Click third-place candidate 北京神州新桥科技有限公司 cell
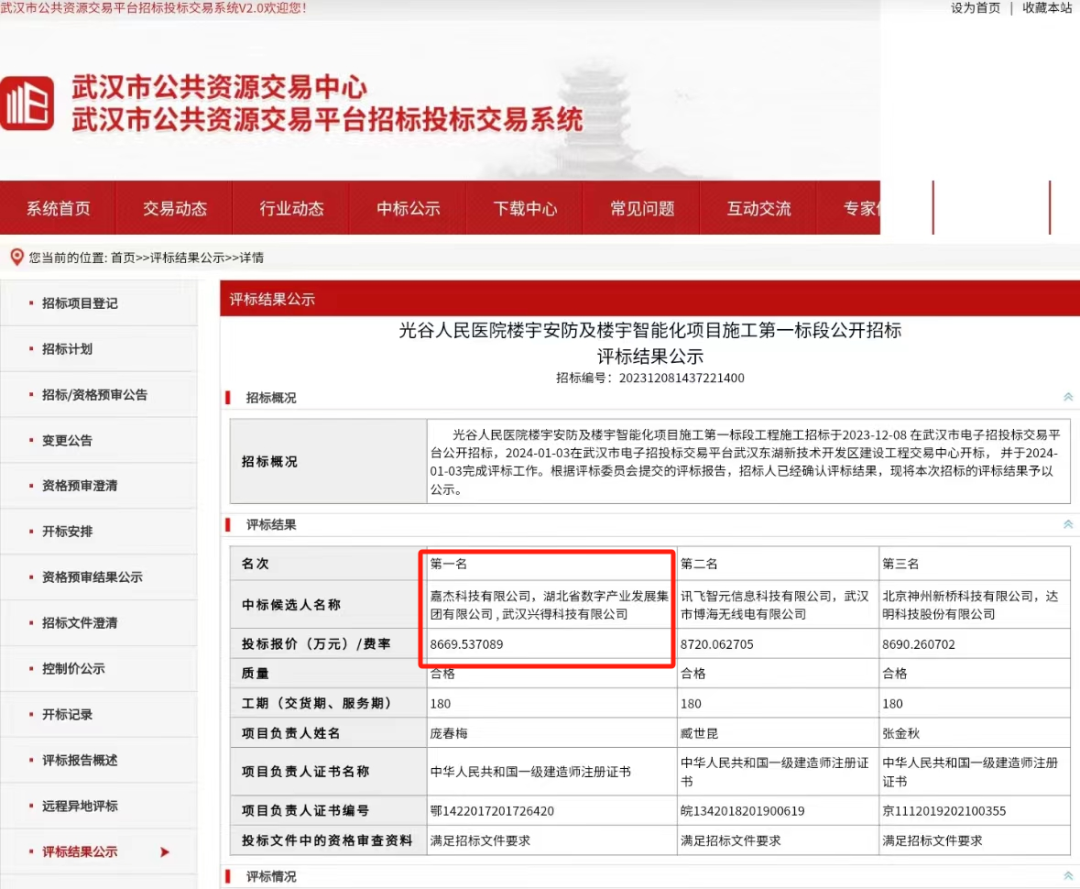 (x=975, y=605)
